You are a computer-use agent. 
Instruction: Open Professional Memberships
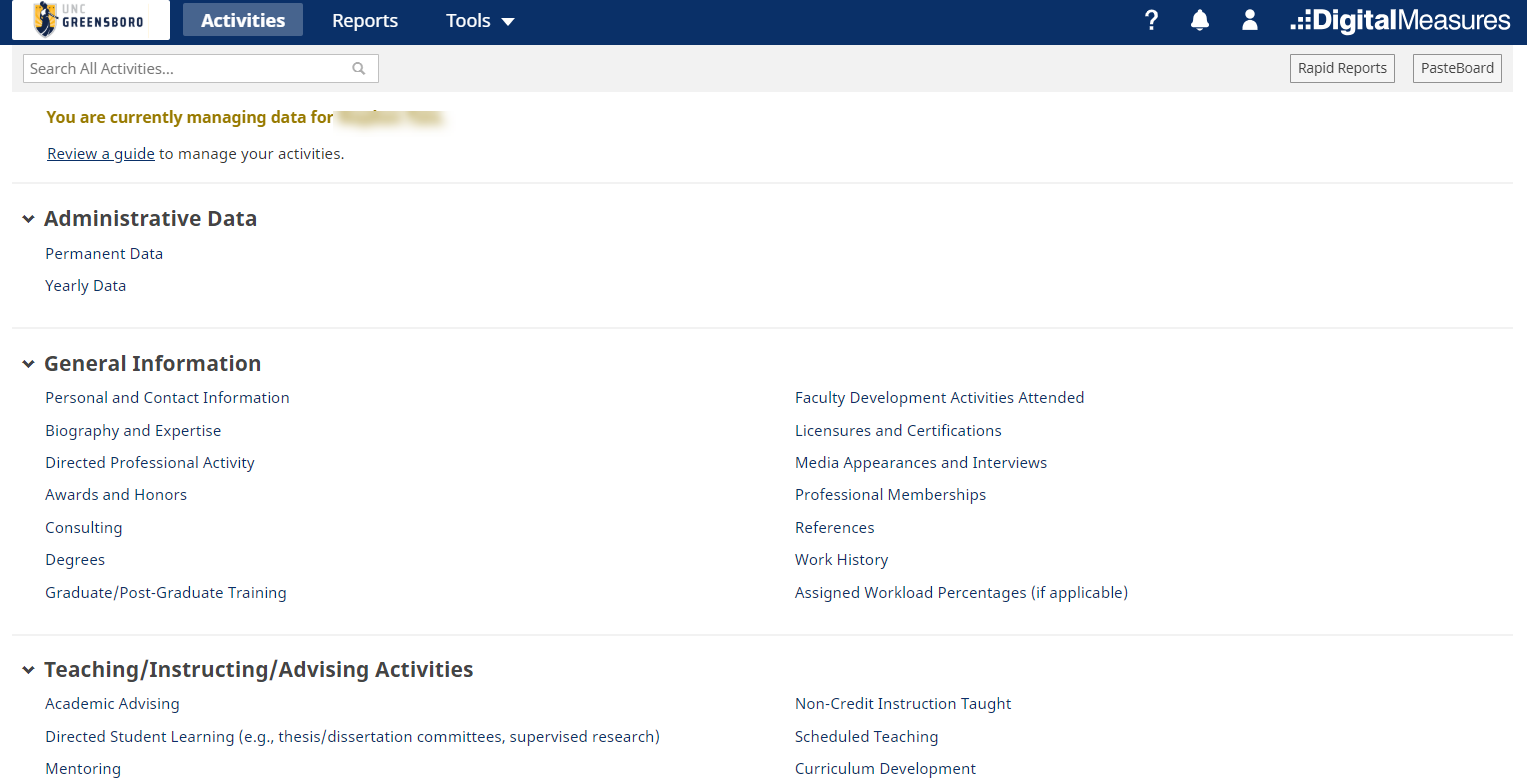tap(890, 495)
